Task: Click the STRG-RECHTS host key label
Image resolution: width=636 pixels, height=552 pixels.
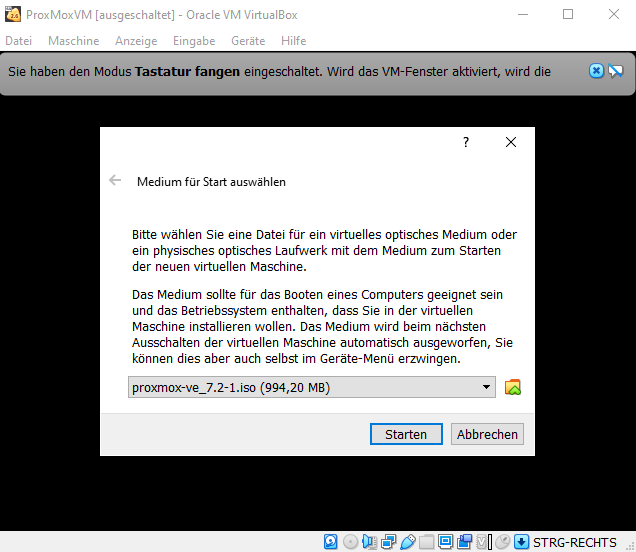Action: pos(574,543)
